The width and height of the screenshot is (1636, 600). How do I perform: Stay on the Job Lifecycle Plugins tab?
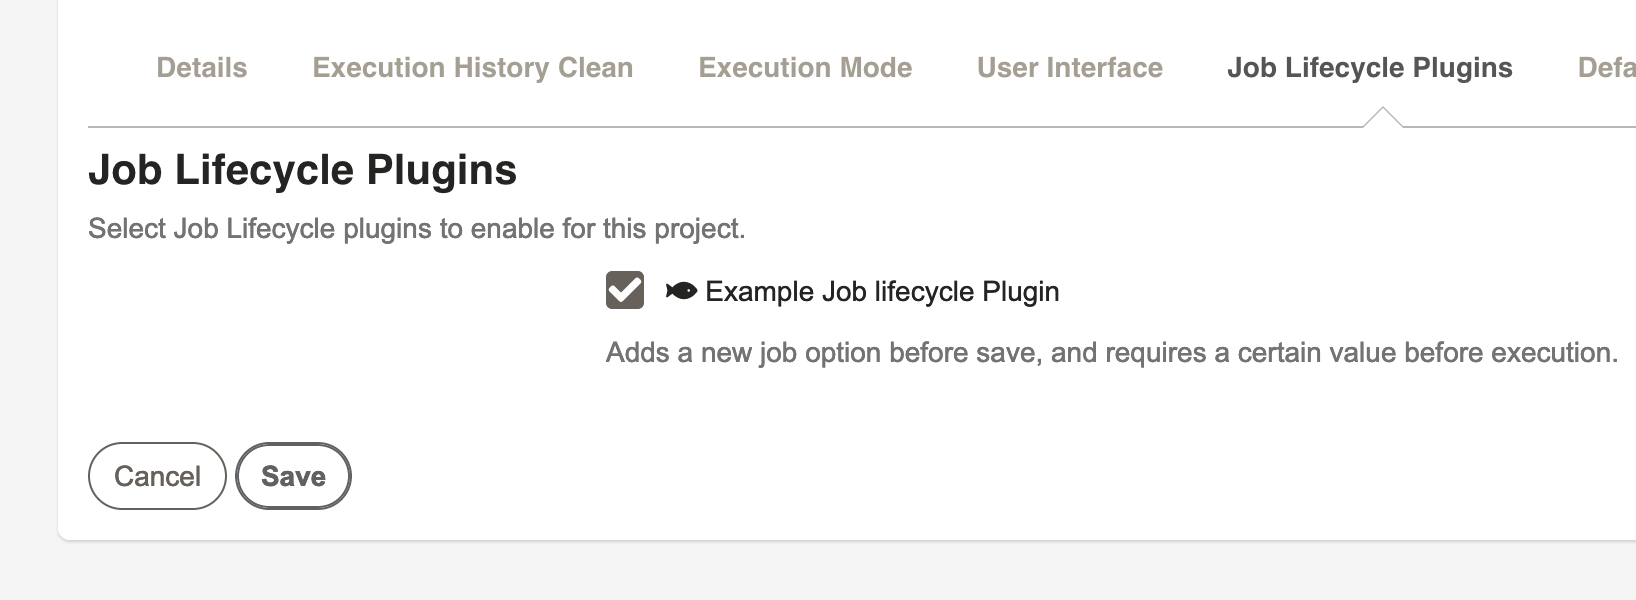pos(1371,68)
